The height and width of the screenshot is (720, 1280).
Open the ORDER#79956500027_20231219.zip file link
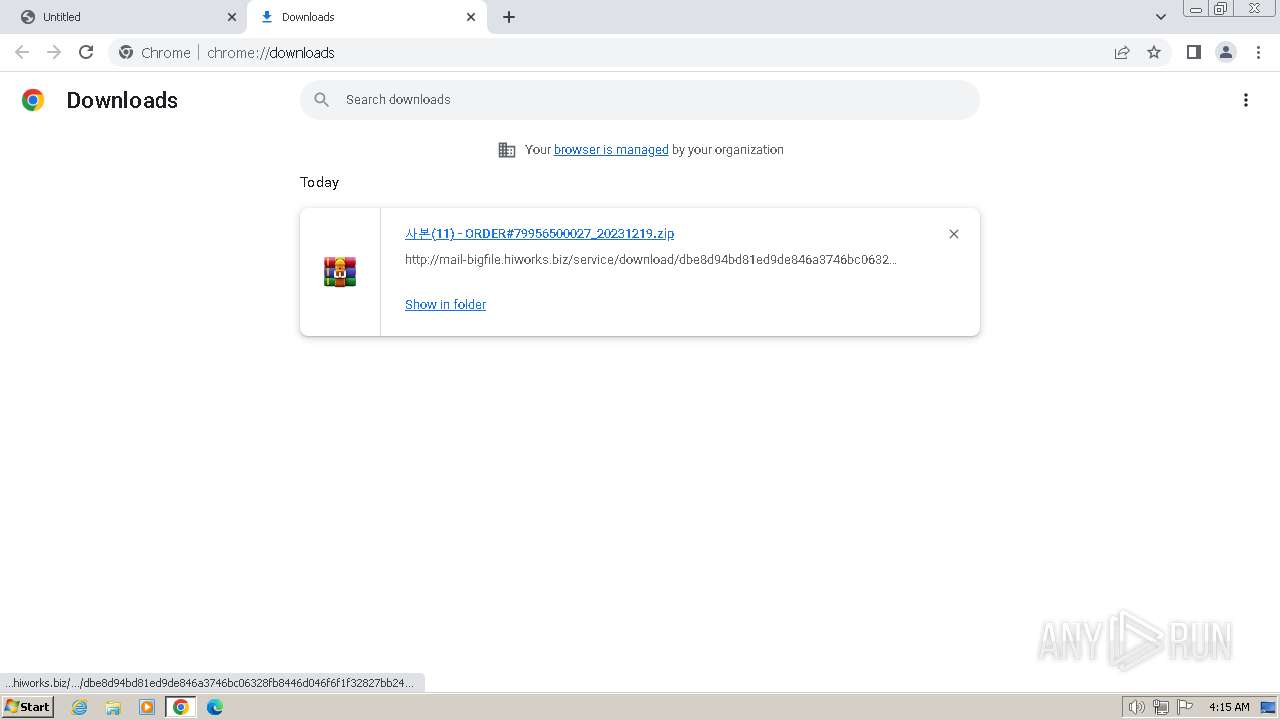[x=539, y=234]
